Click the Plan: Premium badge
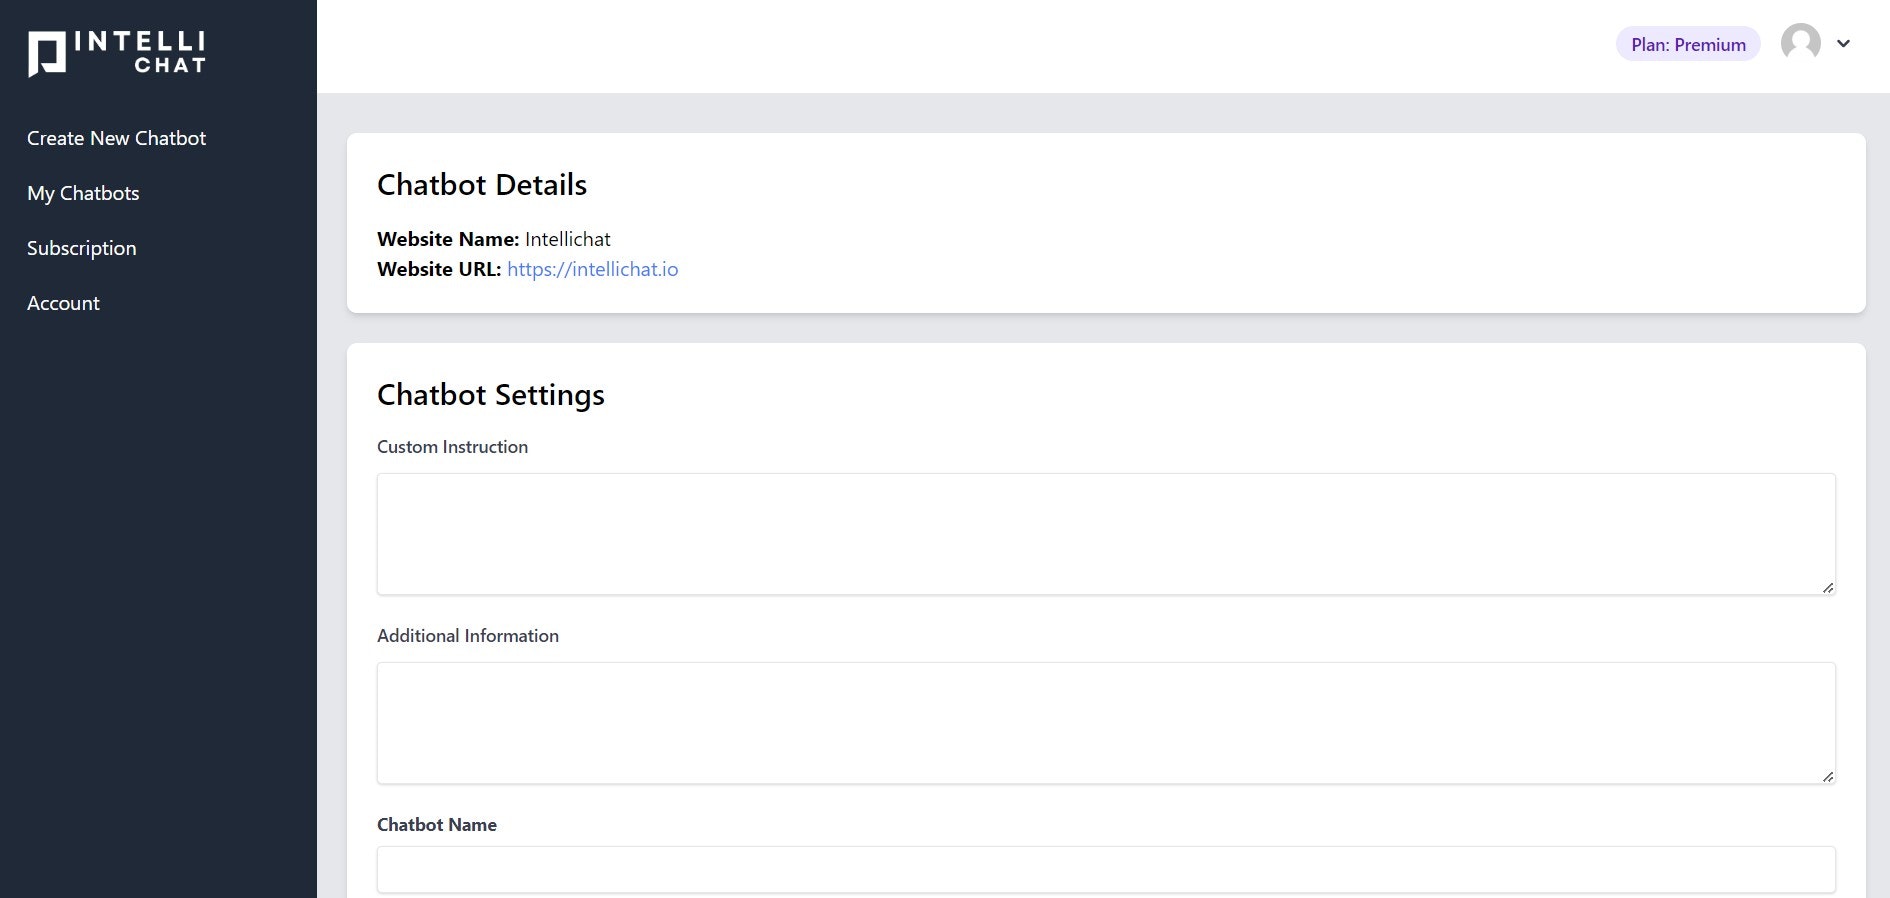Screen dimensions: 1890x898 coord(1687,44)
